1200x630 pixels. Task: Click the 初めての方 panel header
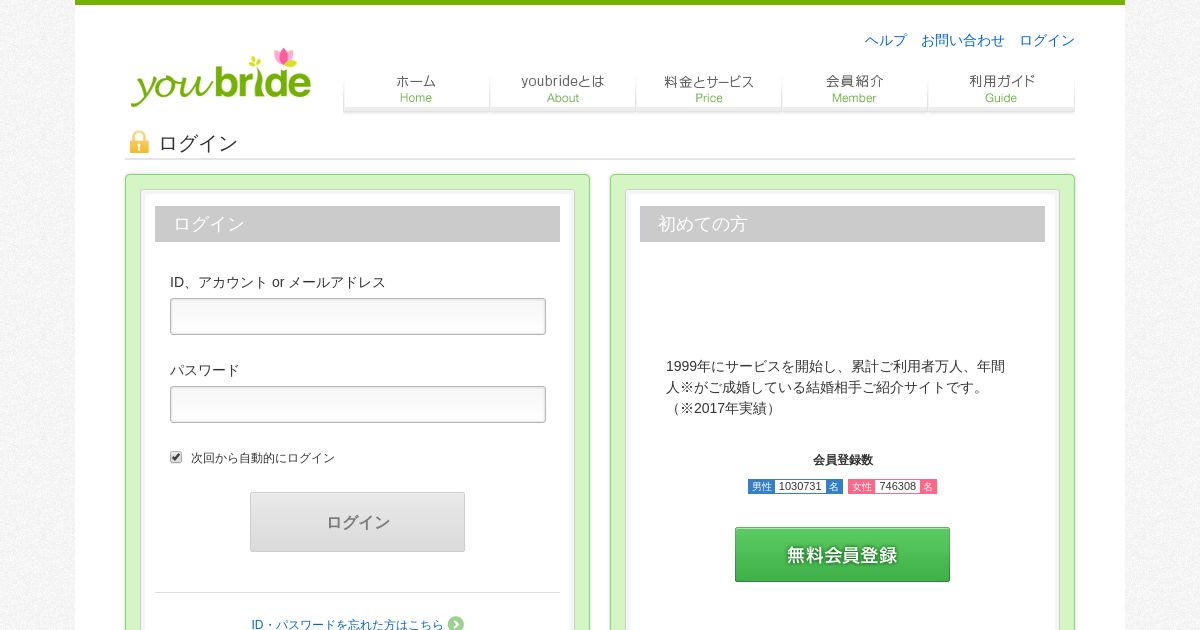[x=842, y=224]
